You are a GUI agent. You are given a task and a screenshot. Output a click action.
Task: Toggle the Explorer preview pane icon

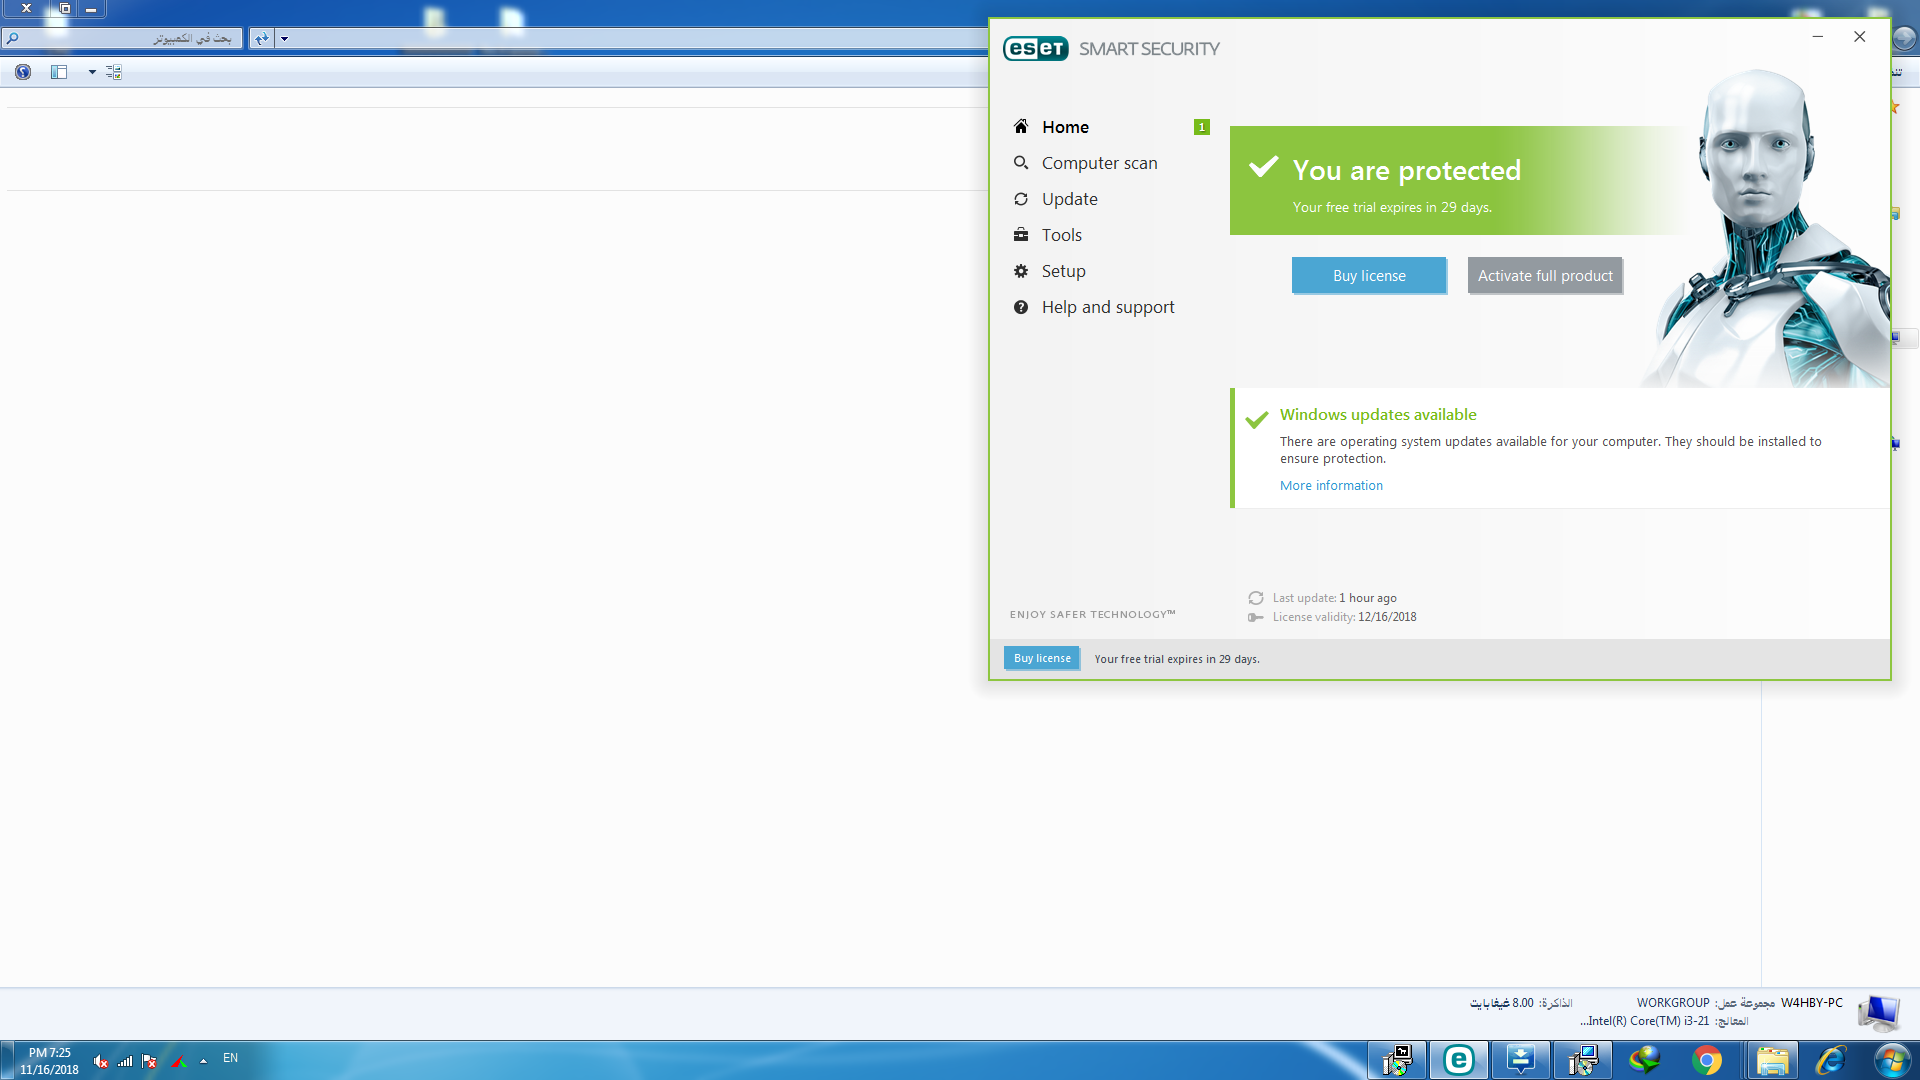tap(59, 72)
